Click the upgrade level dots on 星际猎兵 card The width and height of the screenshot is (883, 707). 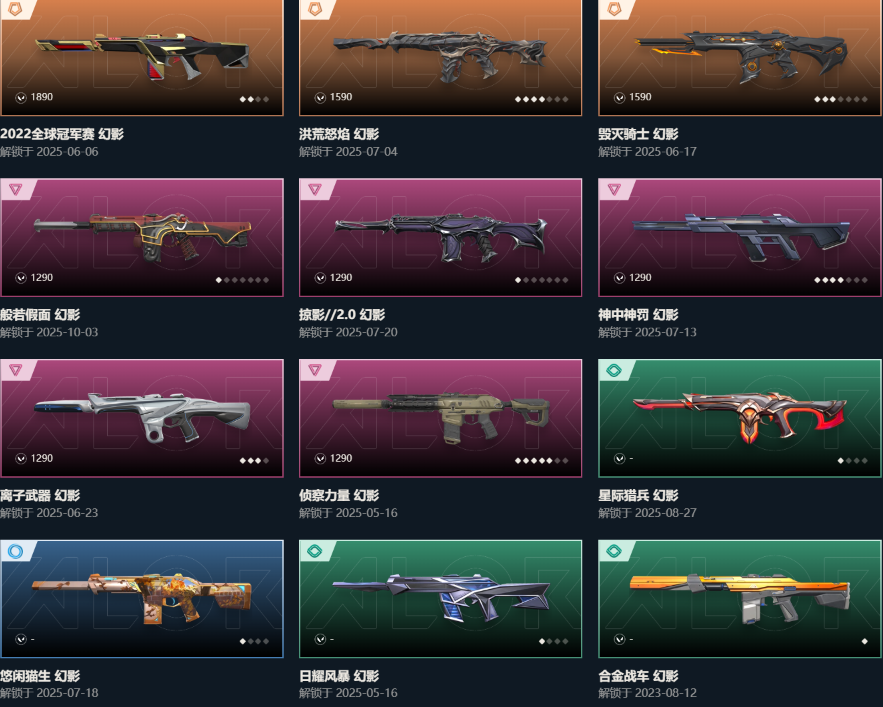tap(853, 461)
